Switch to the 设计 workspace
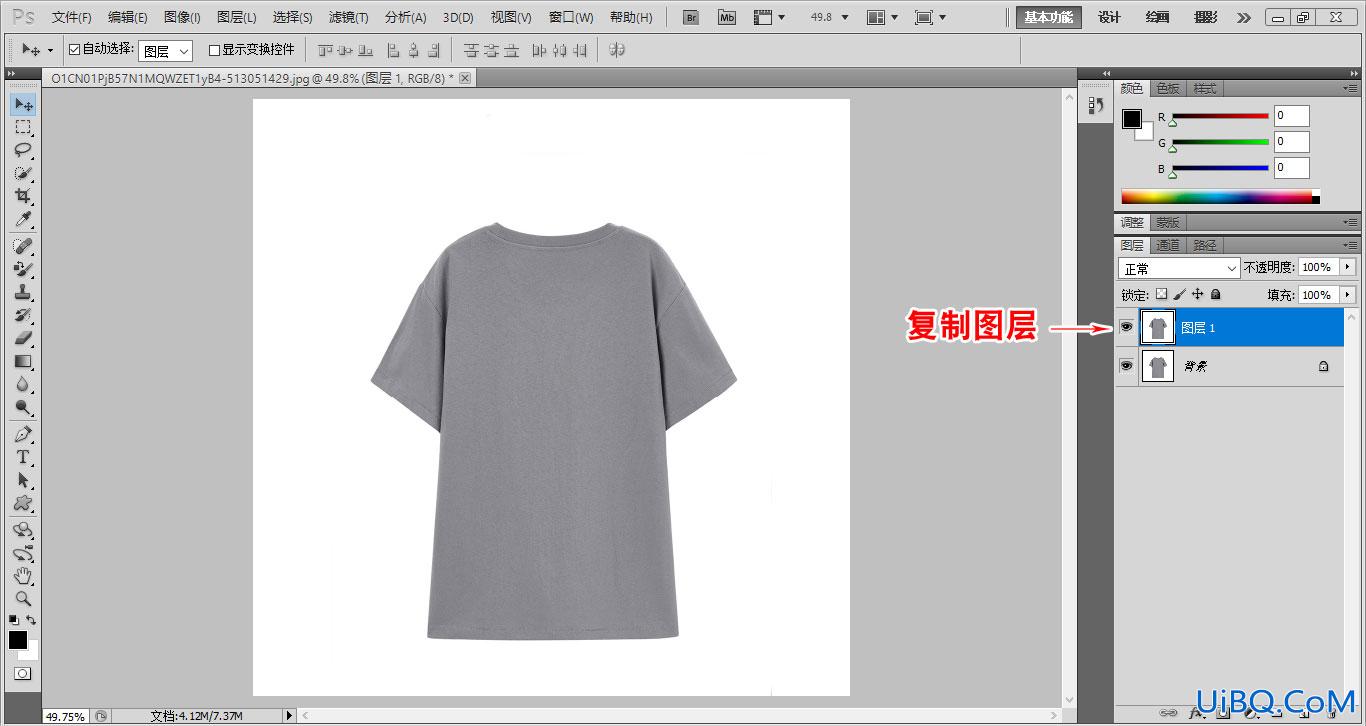This screenshot has height=726, width=1366. click(x=1109, y=17)
